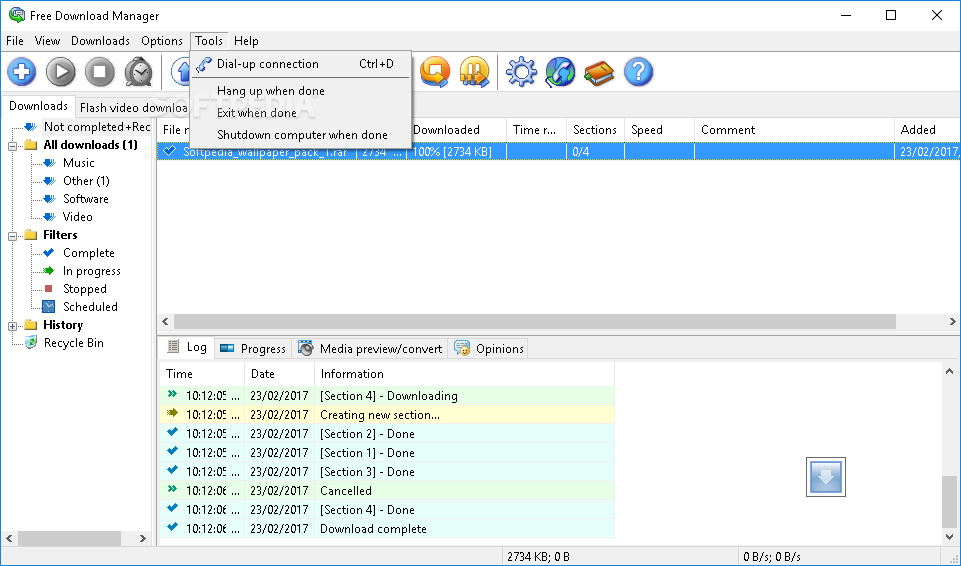This screenshot has width=961, height=566.
Task: Select Music category in tree
Action: 78,163
